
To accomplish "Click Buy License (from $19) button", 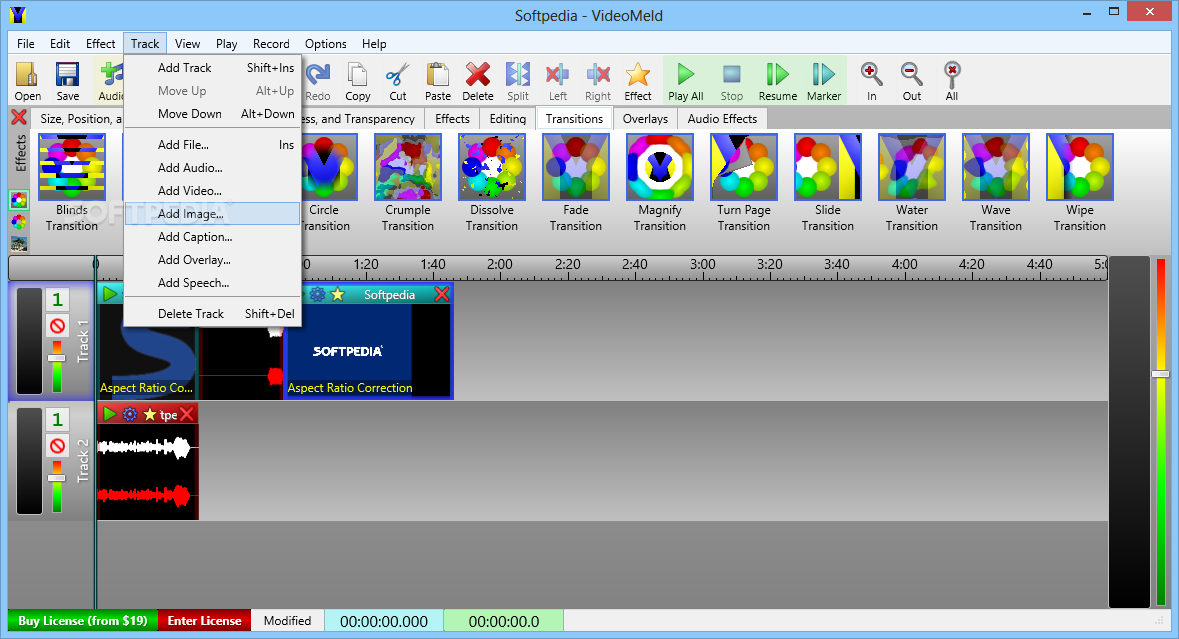I will click(x=83, y=621).
